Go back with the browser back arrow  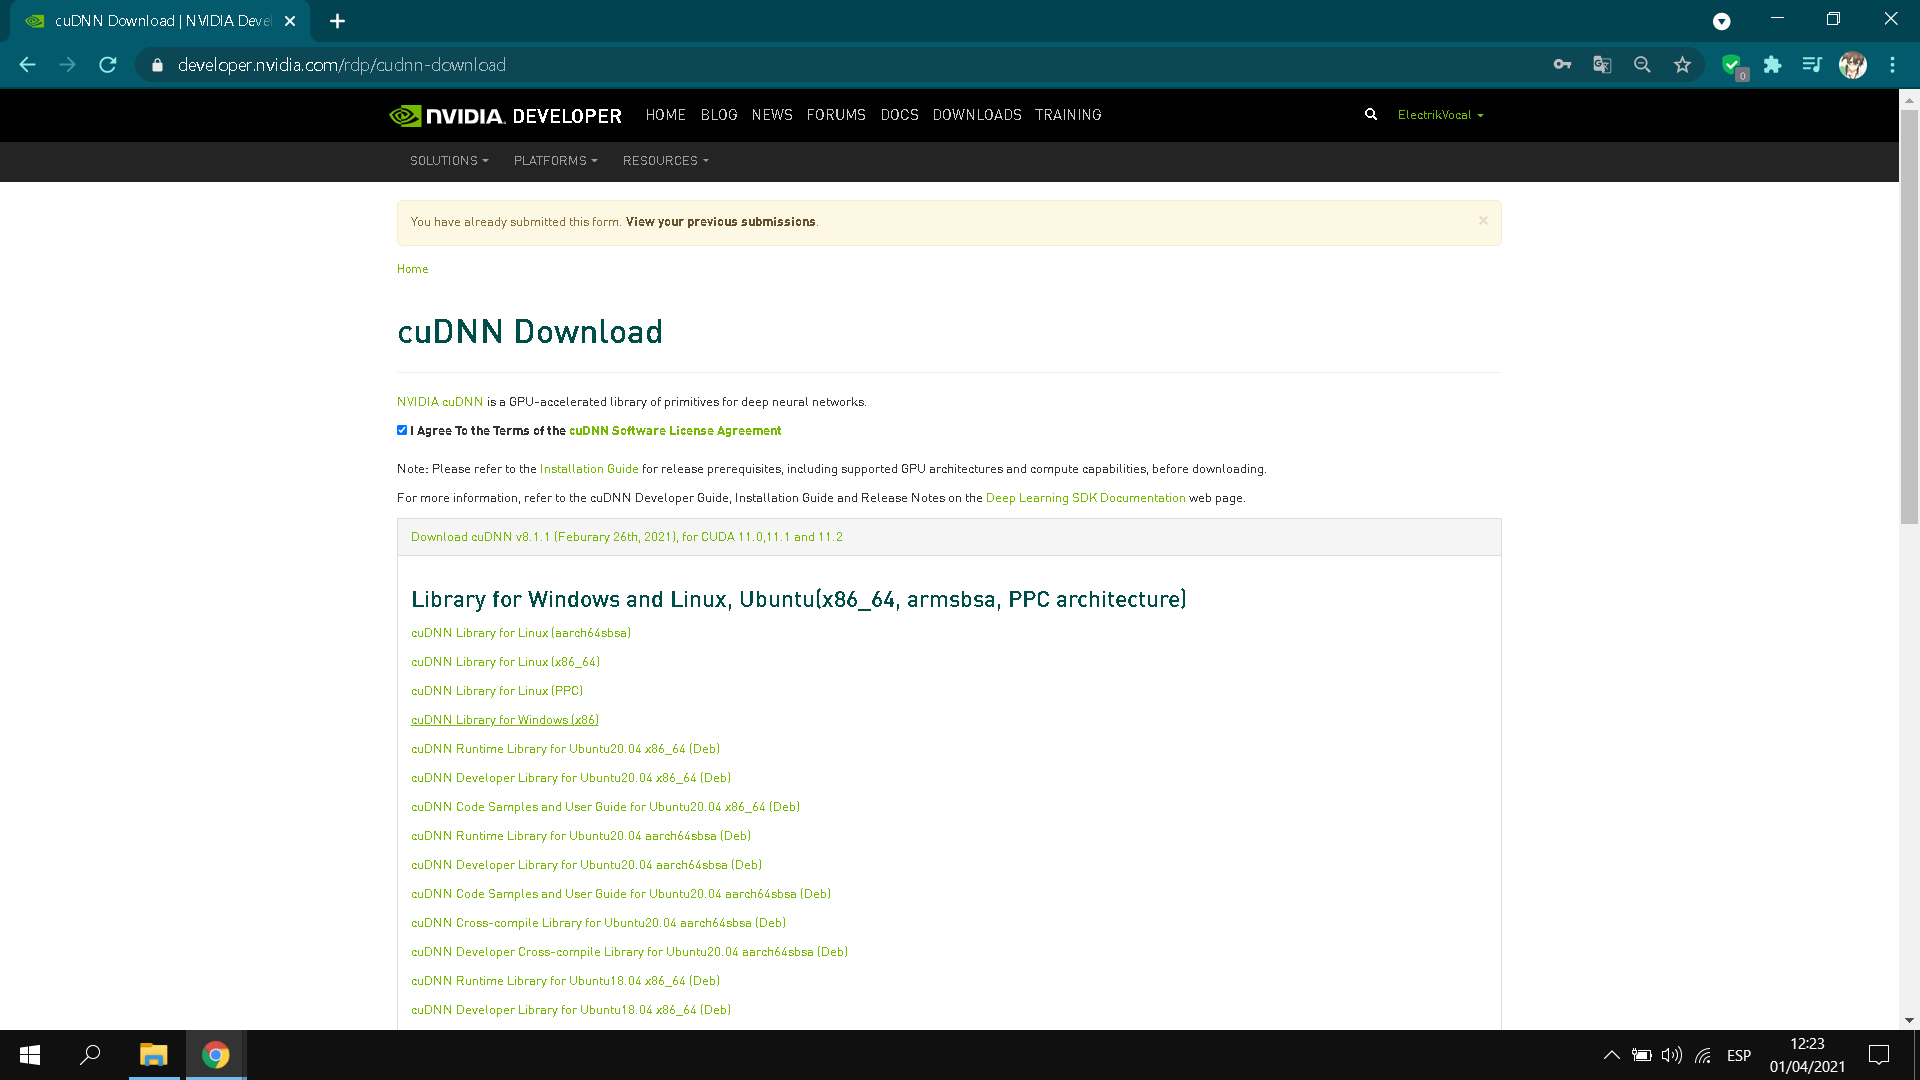click(27, 65)
